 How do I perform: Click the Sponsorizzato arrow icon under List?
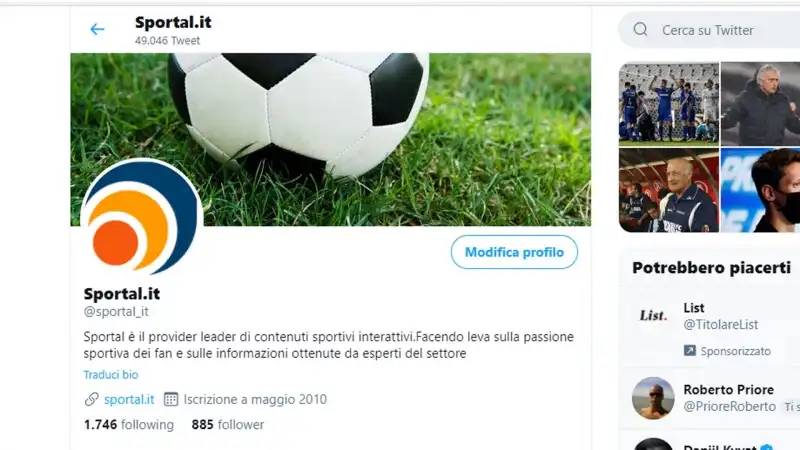click(x=690, y=351)
